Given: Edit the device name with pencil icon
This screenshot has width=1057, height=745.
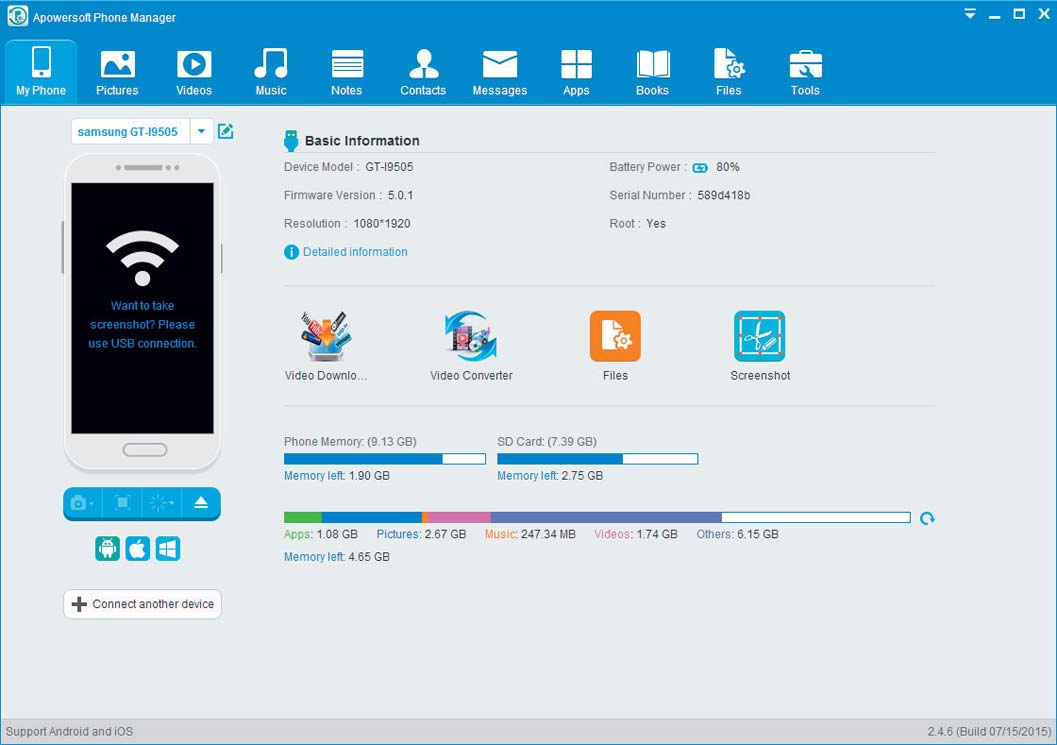Looking at the screenshot, I should coord(226,131).
